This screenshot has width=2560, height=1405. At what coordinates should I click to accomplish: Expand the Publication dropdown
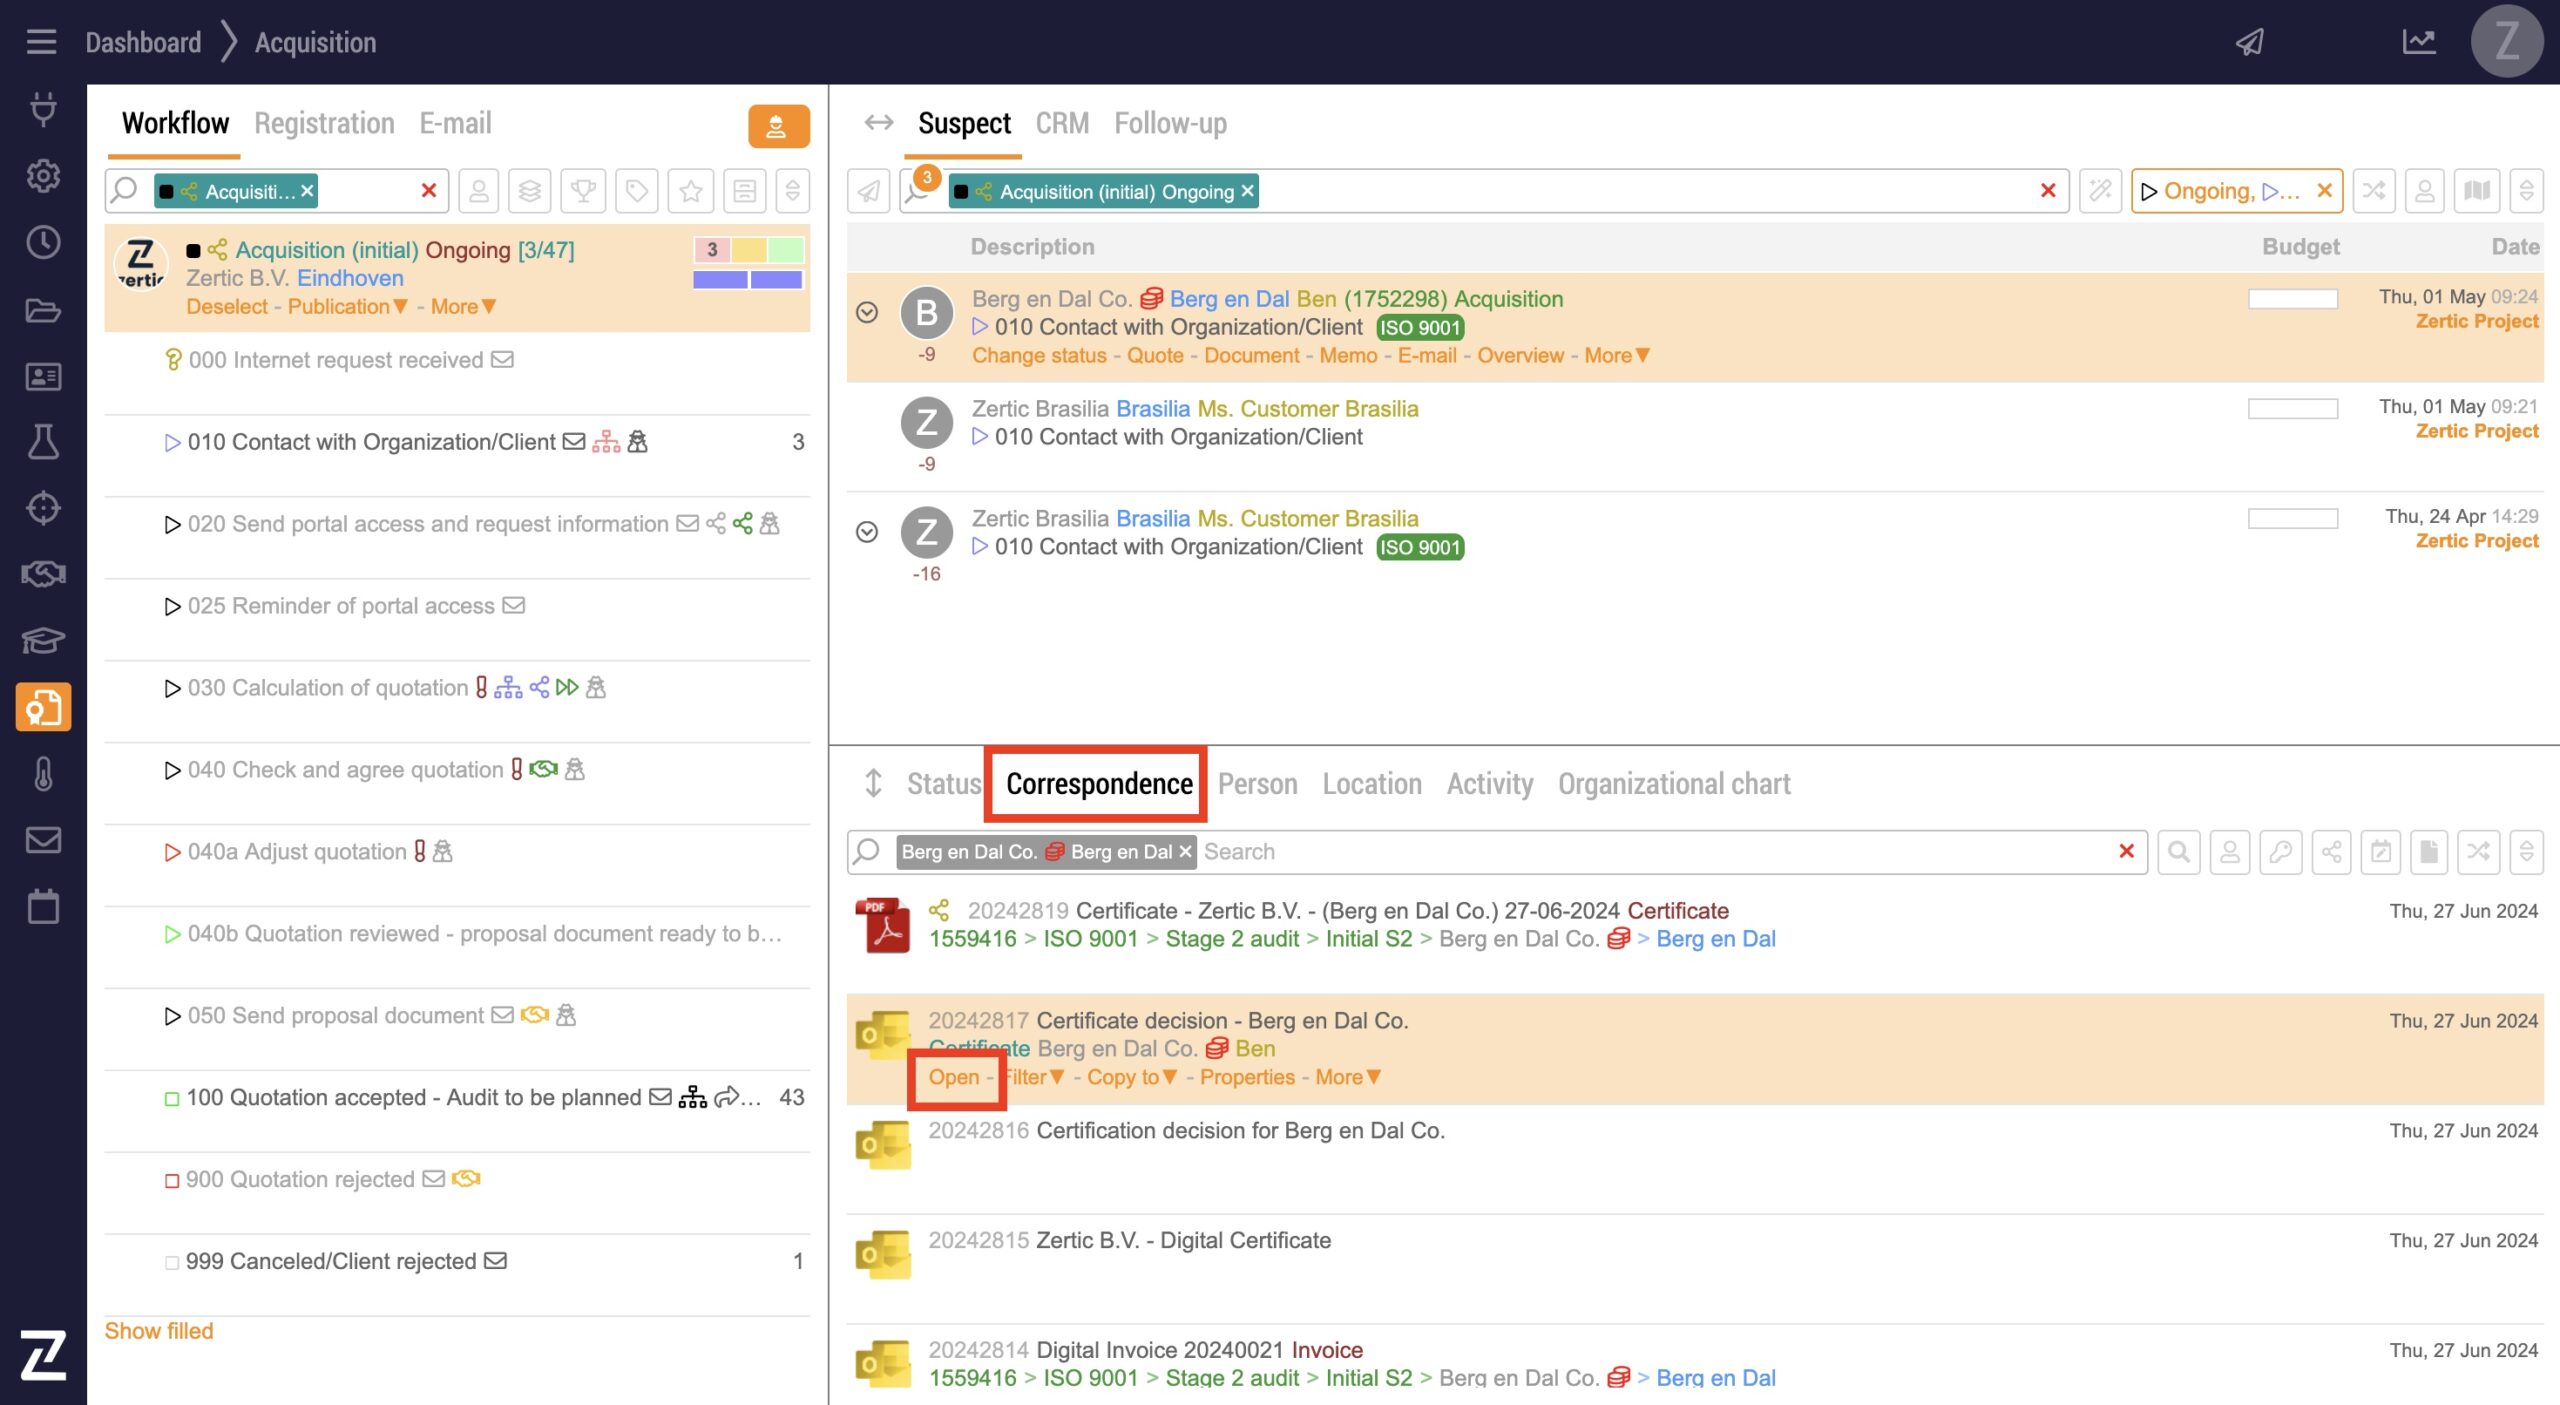347,307
